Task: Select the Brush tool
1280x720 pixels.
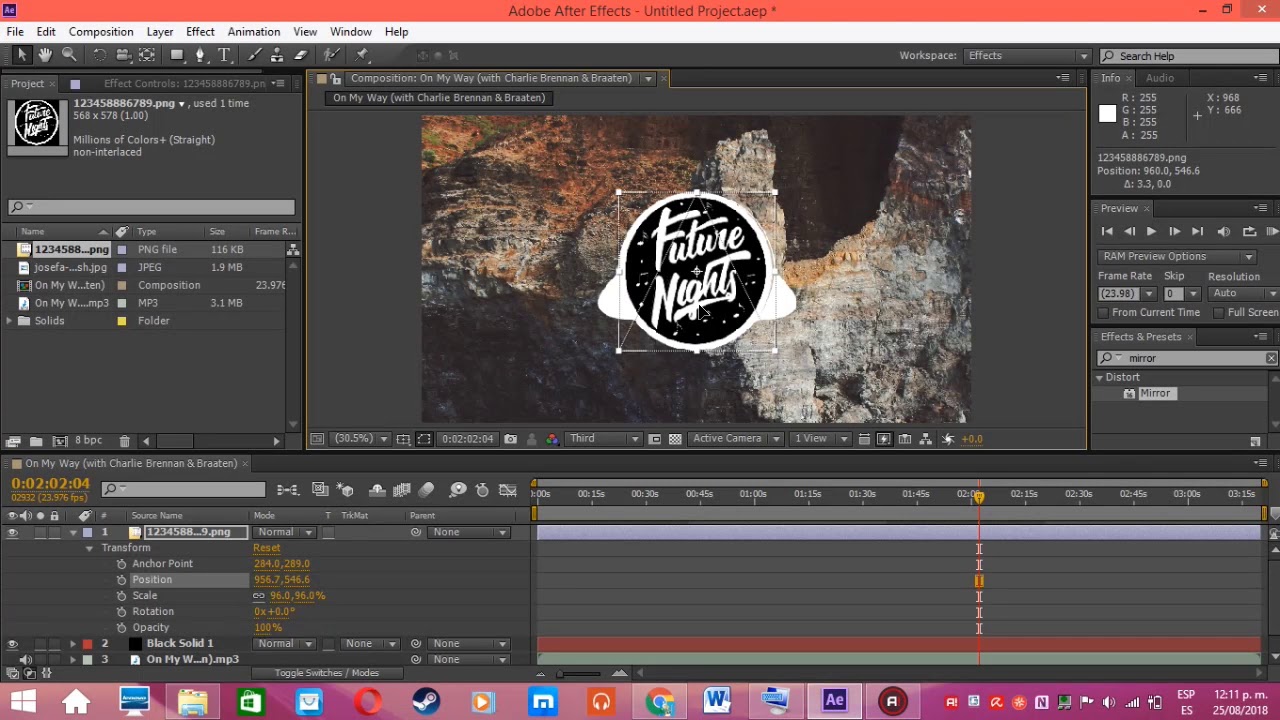Action: [254, 55]
